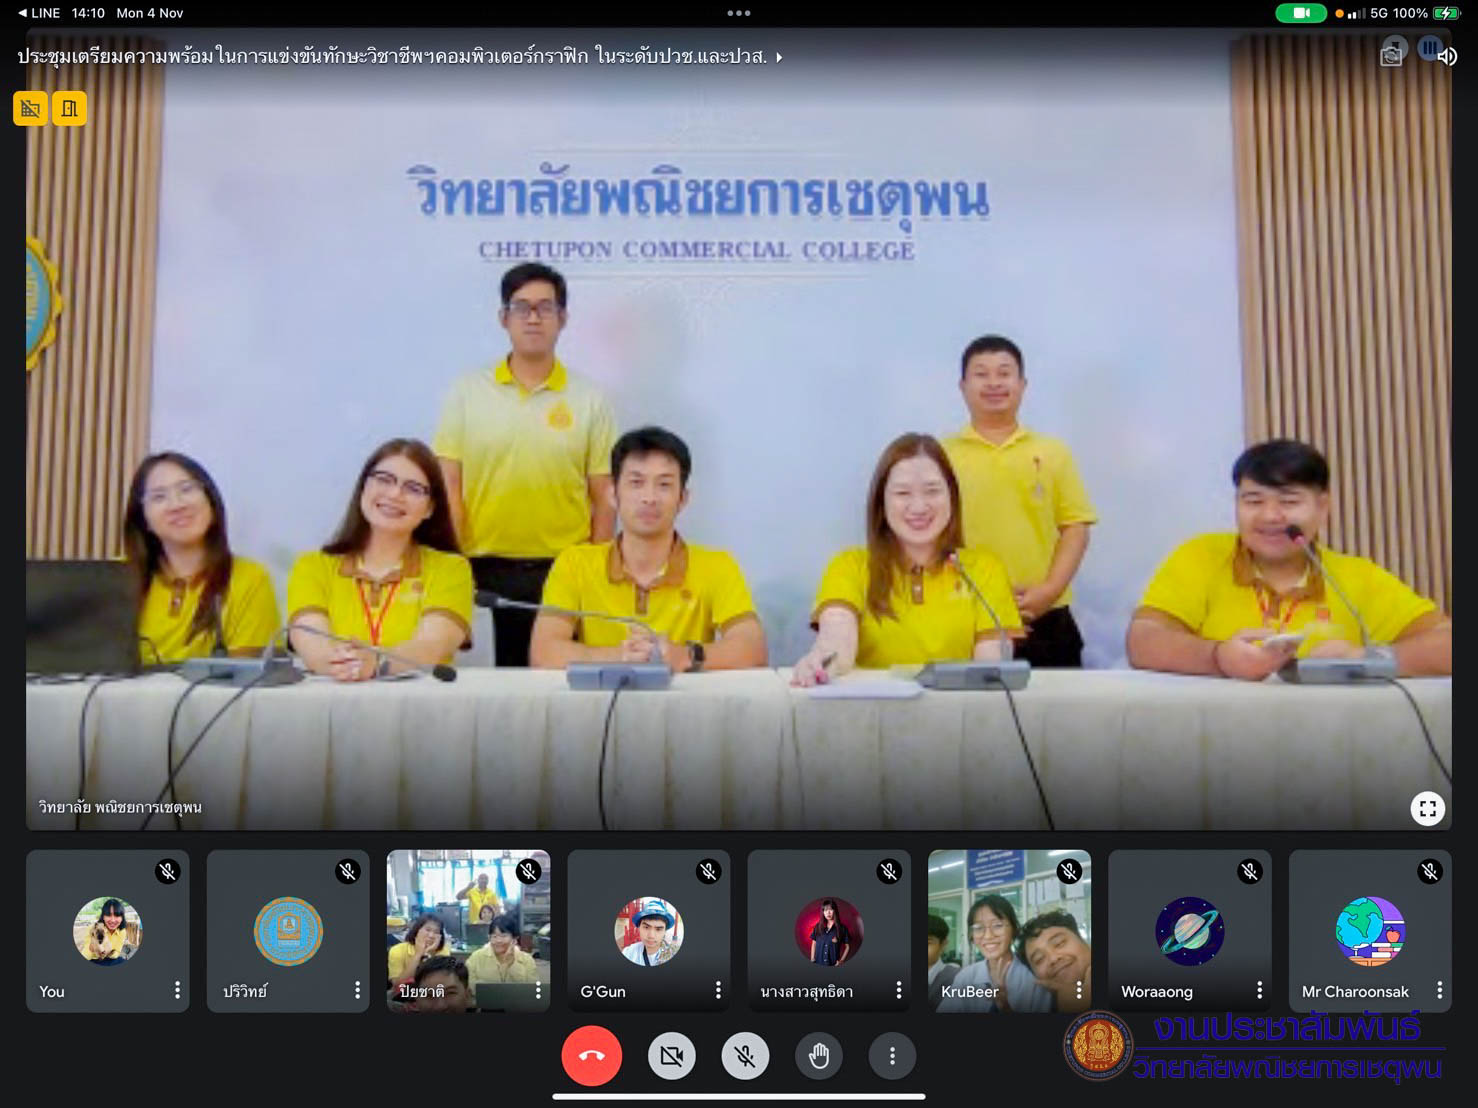Tap the muted mic icon on Mr Charoonsak tile
Viewport: 1478px width, 1108px height.
(1430, 871)
